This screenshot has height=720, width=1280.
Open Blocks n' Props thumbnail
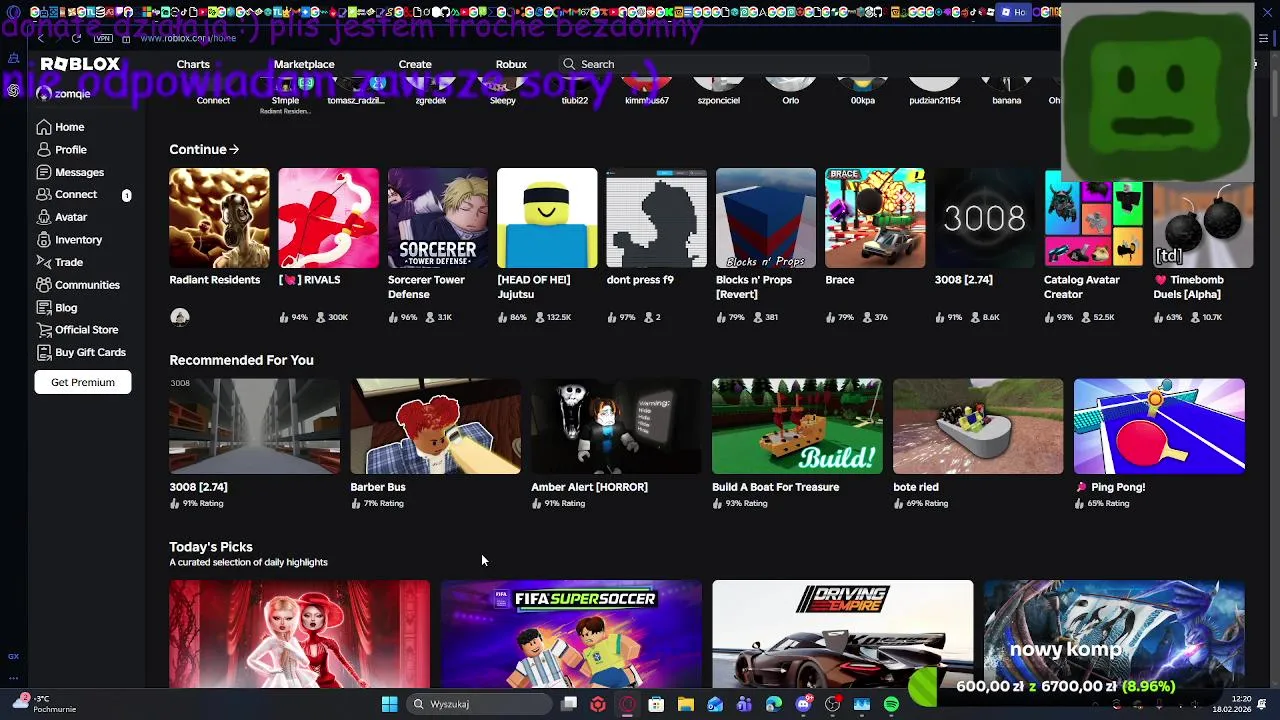[x=766, y=218]
